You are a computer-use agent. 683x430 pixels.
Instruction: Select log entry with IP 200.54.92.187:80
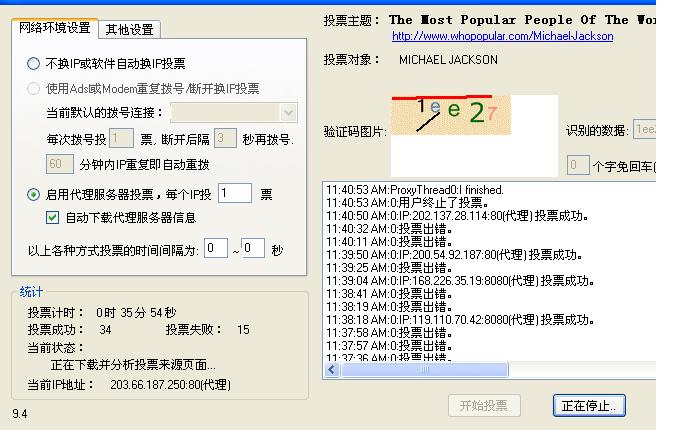(x=454, y=254)
